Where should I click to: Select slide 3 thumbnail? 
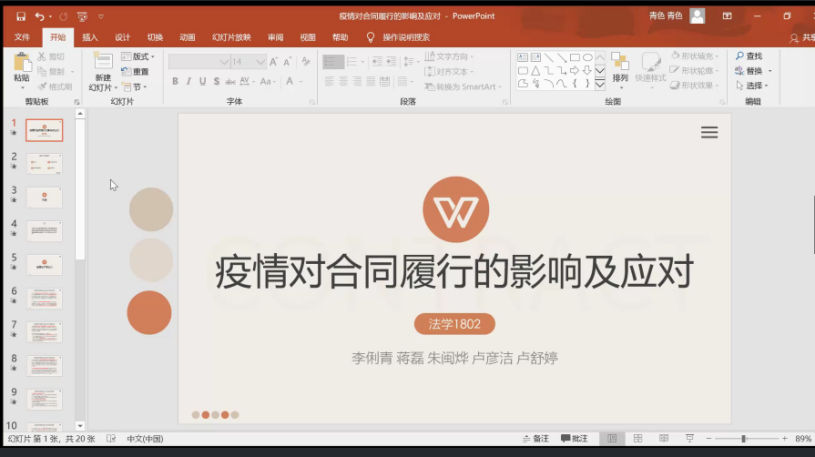(x=44, y=198)
